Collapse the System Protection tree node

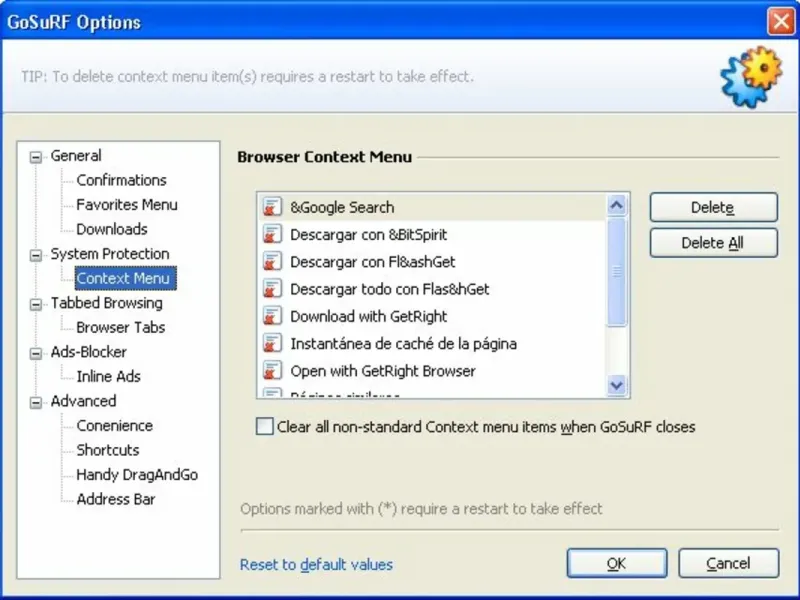click(x=37, y=254)
